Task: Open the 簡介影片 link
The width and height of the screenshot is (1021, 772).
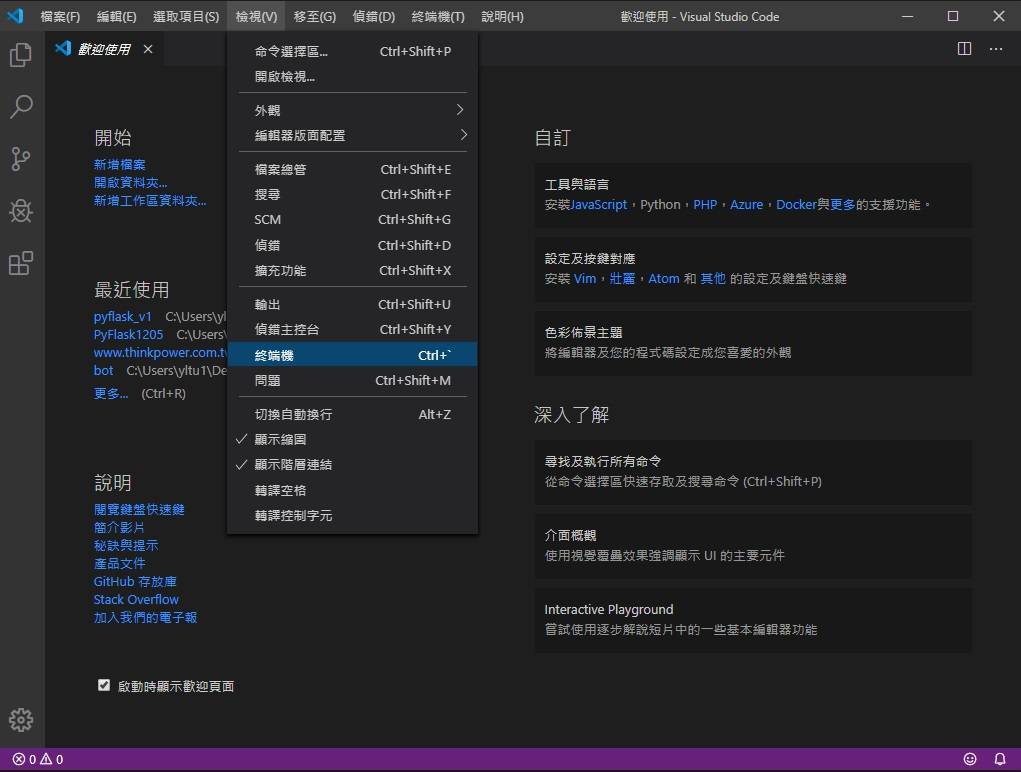Action: (119, 527)
